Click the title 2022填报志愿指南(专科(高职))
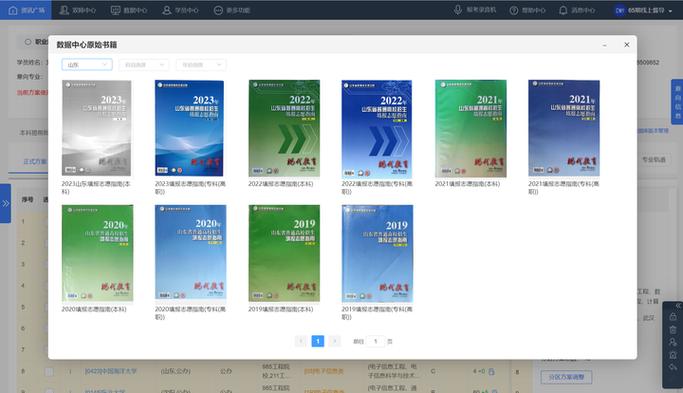 click(377, 188)
